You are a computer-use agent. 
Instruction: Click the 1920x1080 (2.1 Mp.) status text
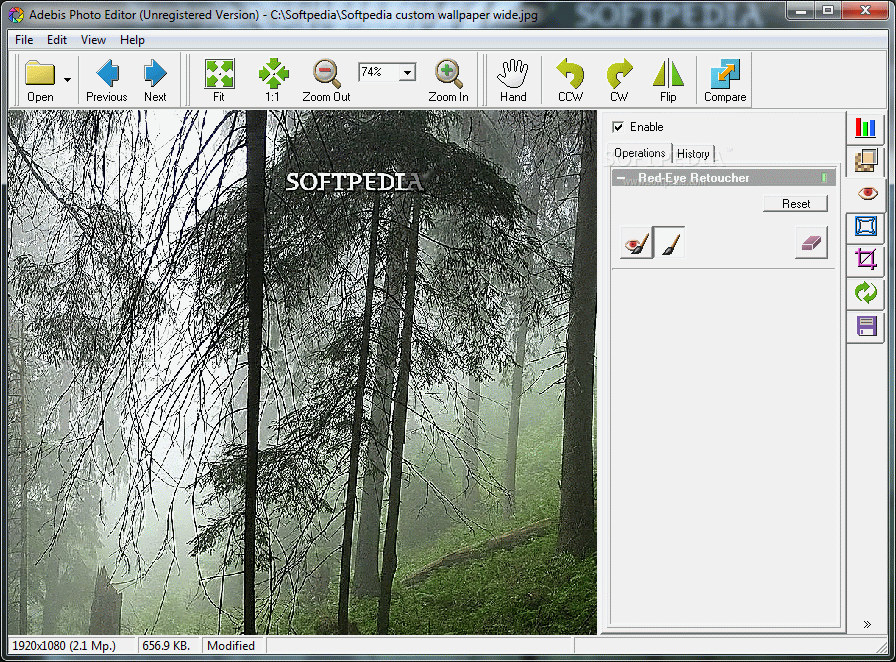pyautogui.click(x=64, y=646)
